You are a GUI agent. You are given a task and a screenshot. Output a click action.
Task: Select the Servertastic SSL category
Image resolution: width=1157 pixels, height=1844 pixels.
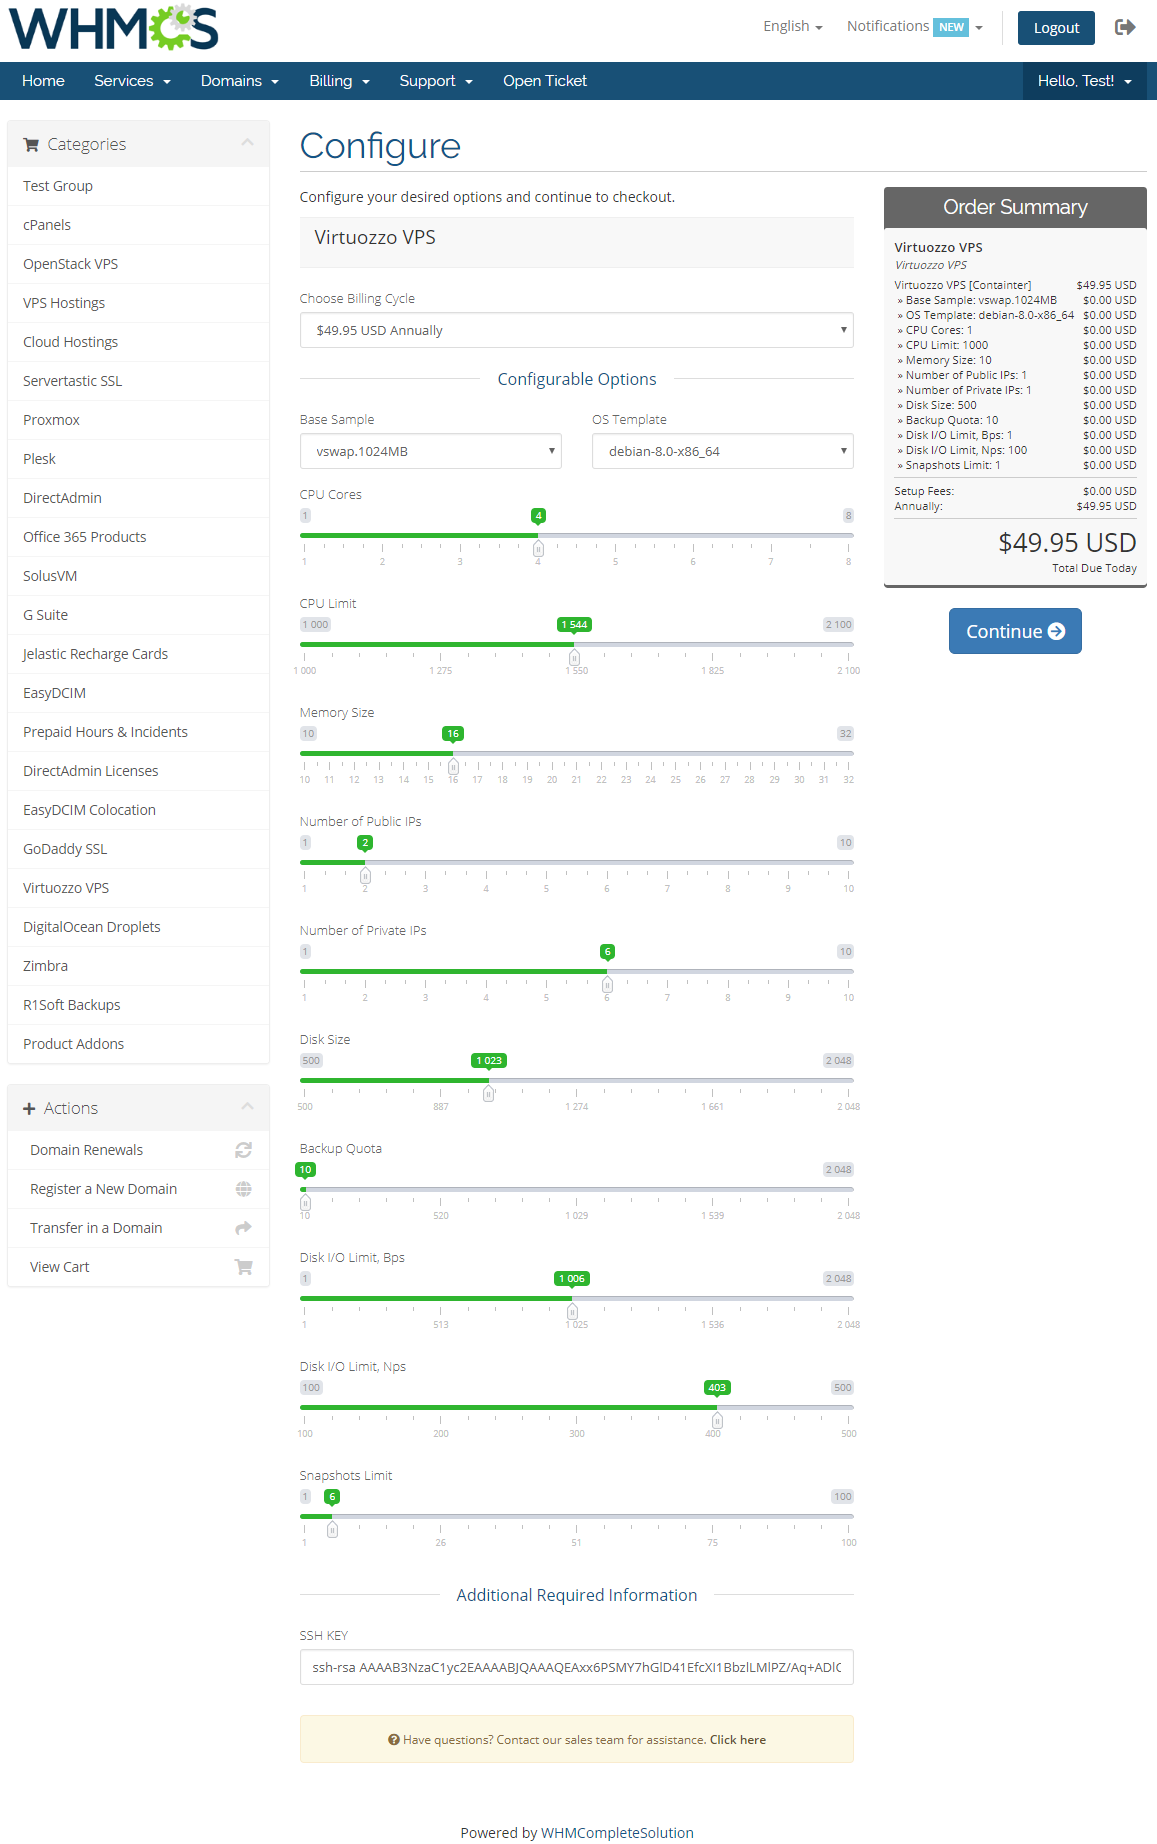click(x=138, y=381)
